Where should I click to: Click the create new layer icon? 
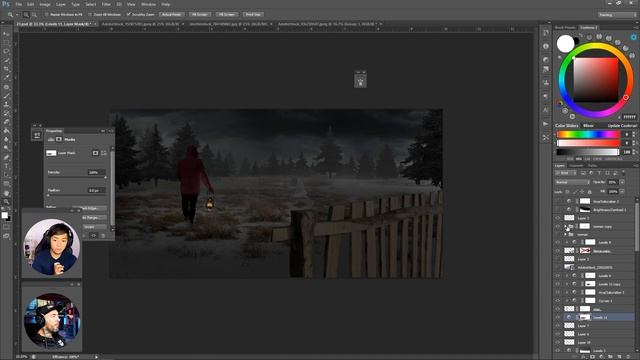tap(620, 357)
